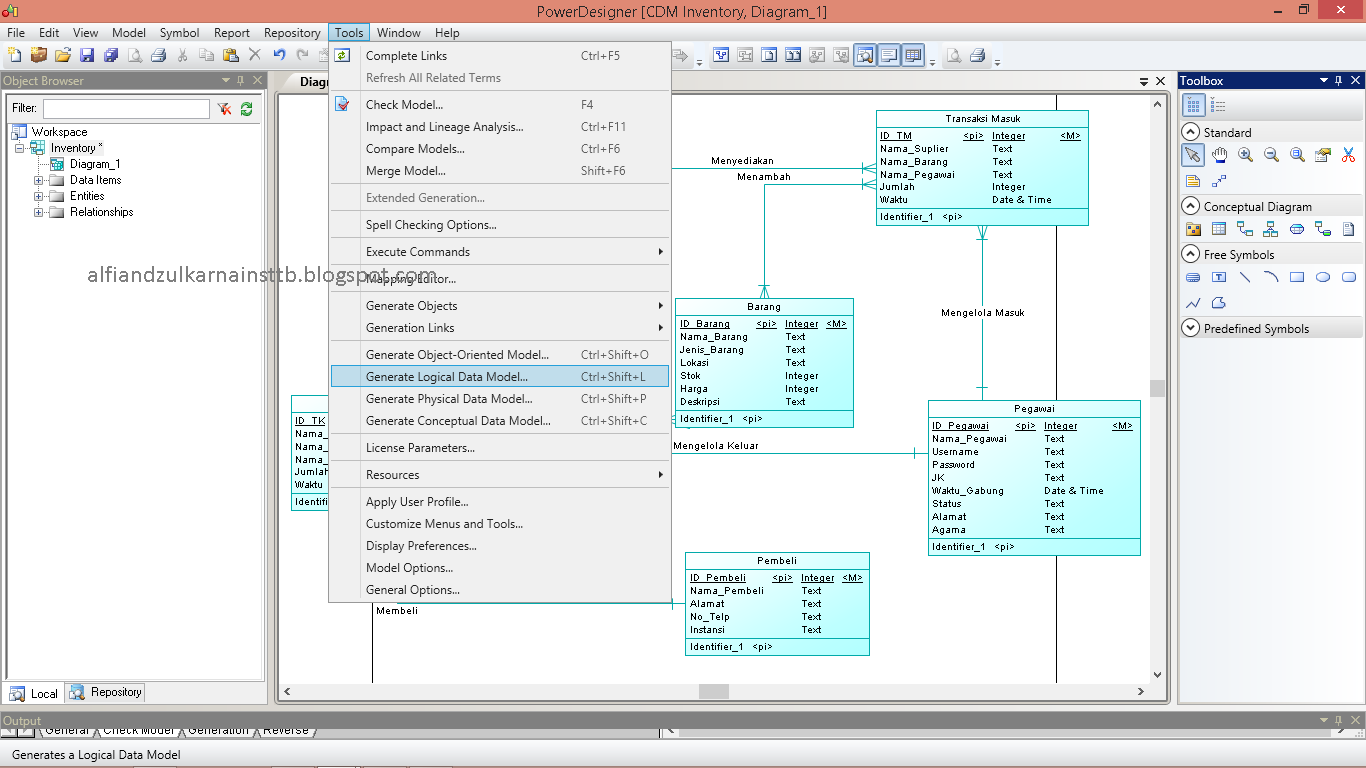Select the Ellipse free symbol tool
This screenshot has height=768, width=1366.
[1322, 277]
